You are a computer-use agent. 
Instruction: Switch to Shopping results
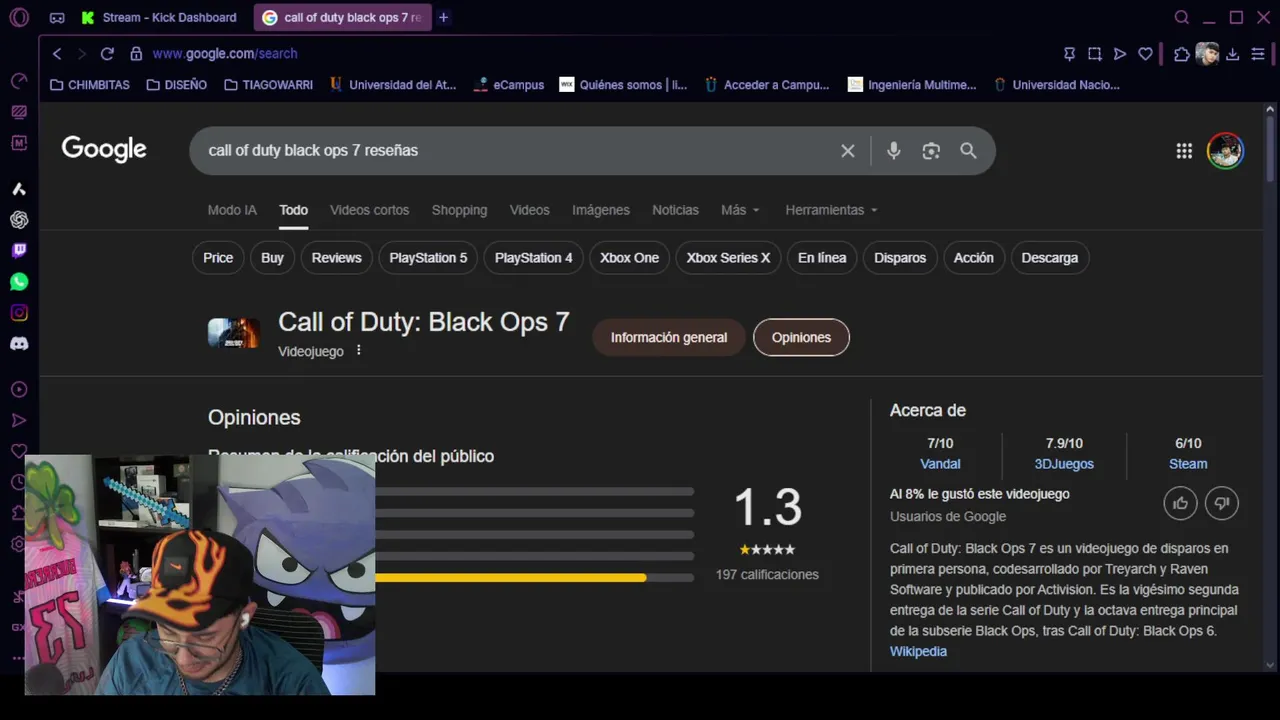point(459,210)
